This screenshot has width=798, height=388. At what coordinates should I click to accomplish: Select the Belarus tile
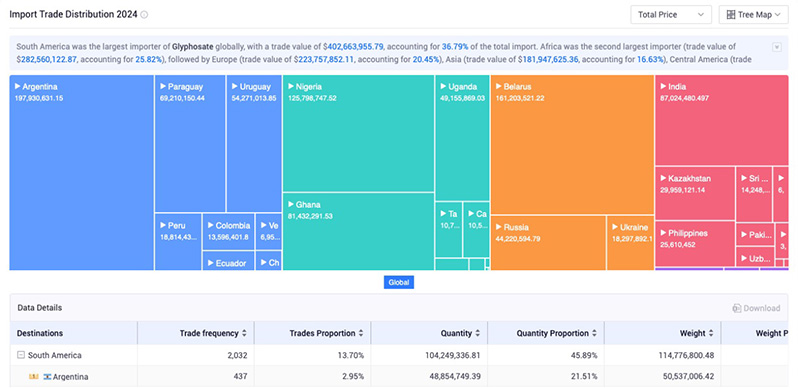(572, 145)
